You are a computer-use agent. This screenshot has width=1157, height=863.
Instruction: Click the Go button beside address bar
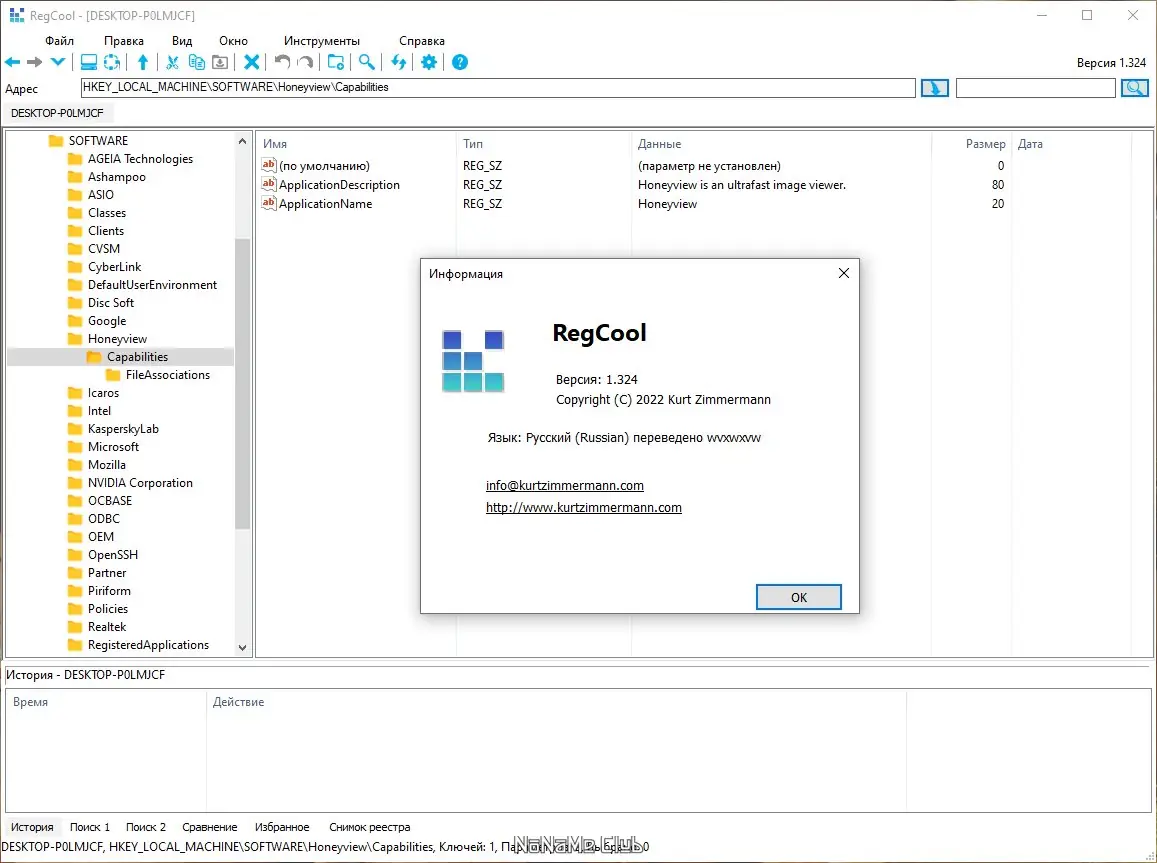tap(935, 89)
